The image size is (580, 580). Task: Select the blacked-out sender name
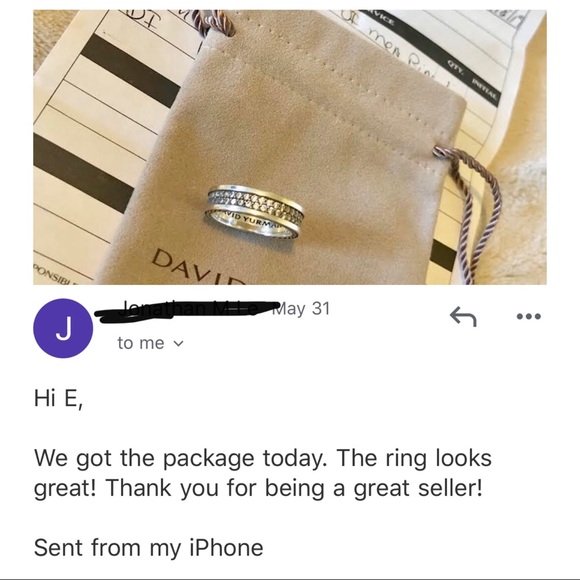click(182, 310)
